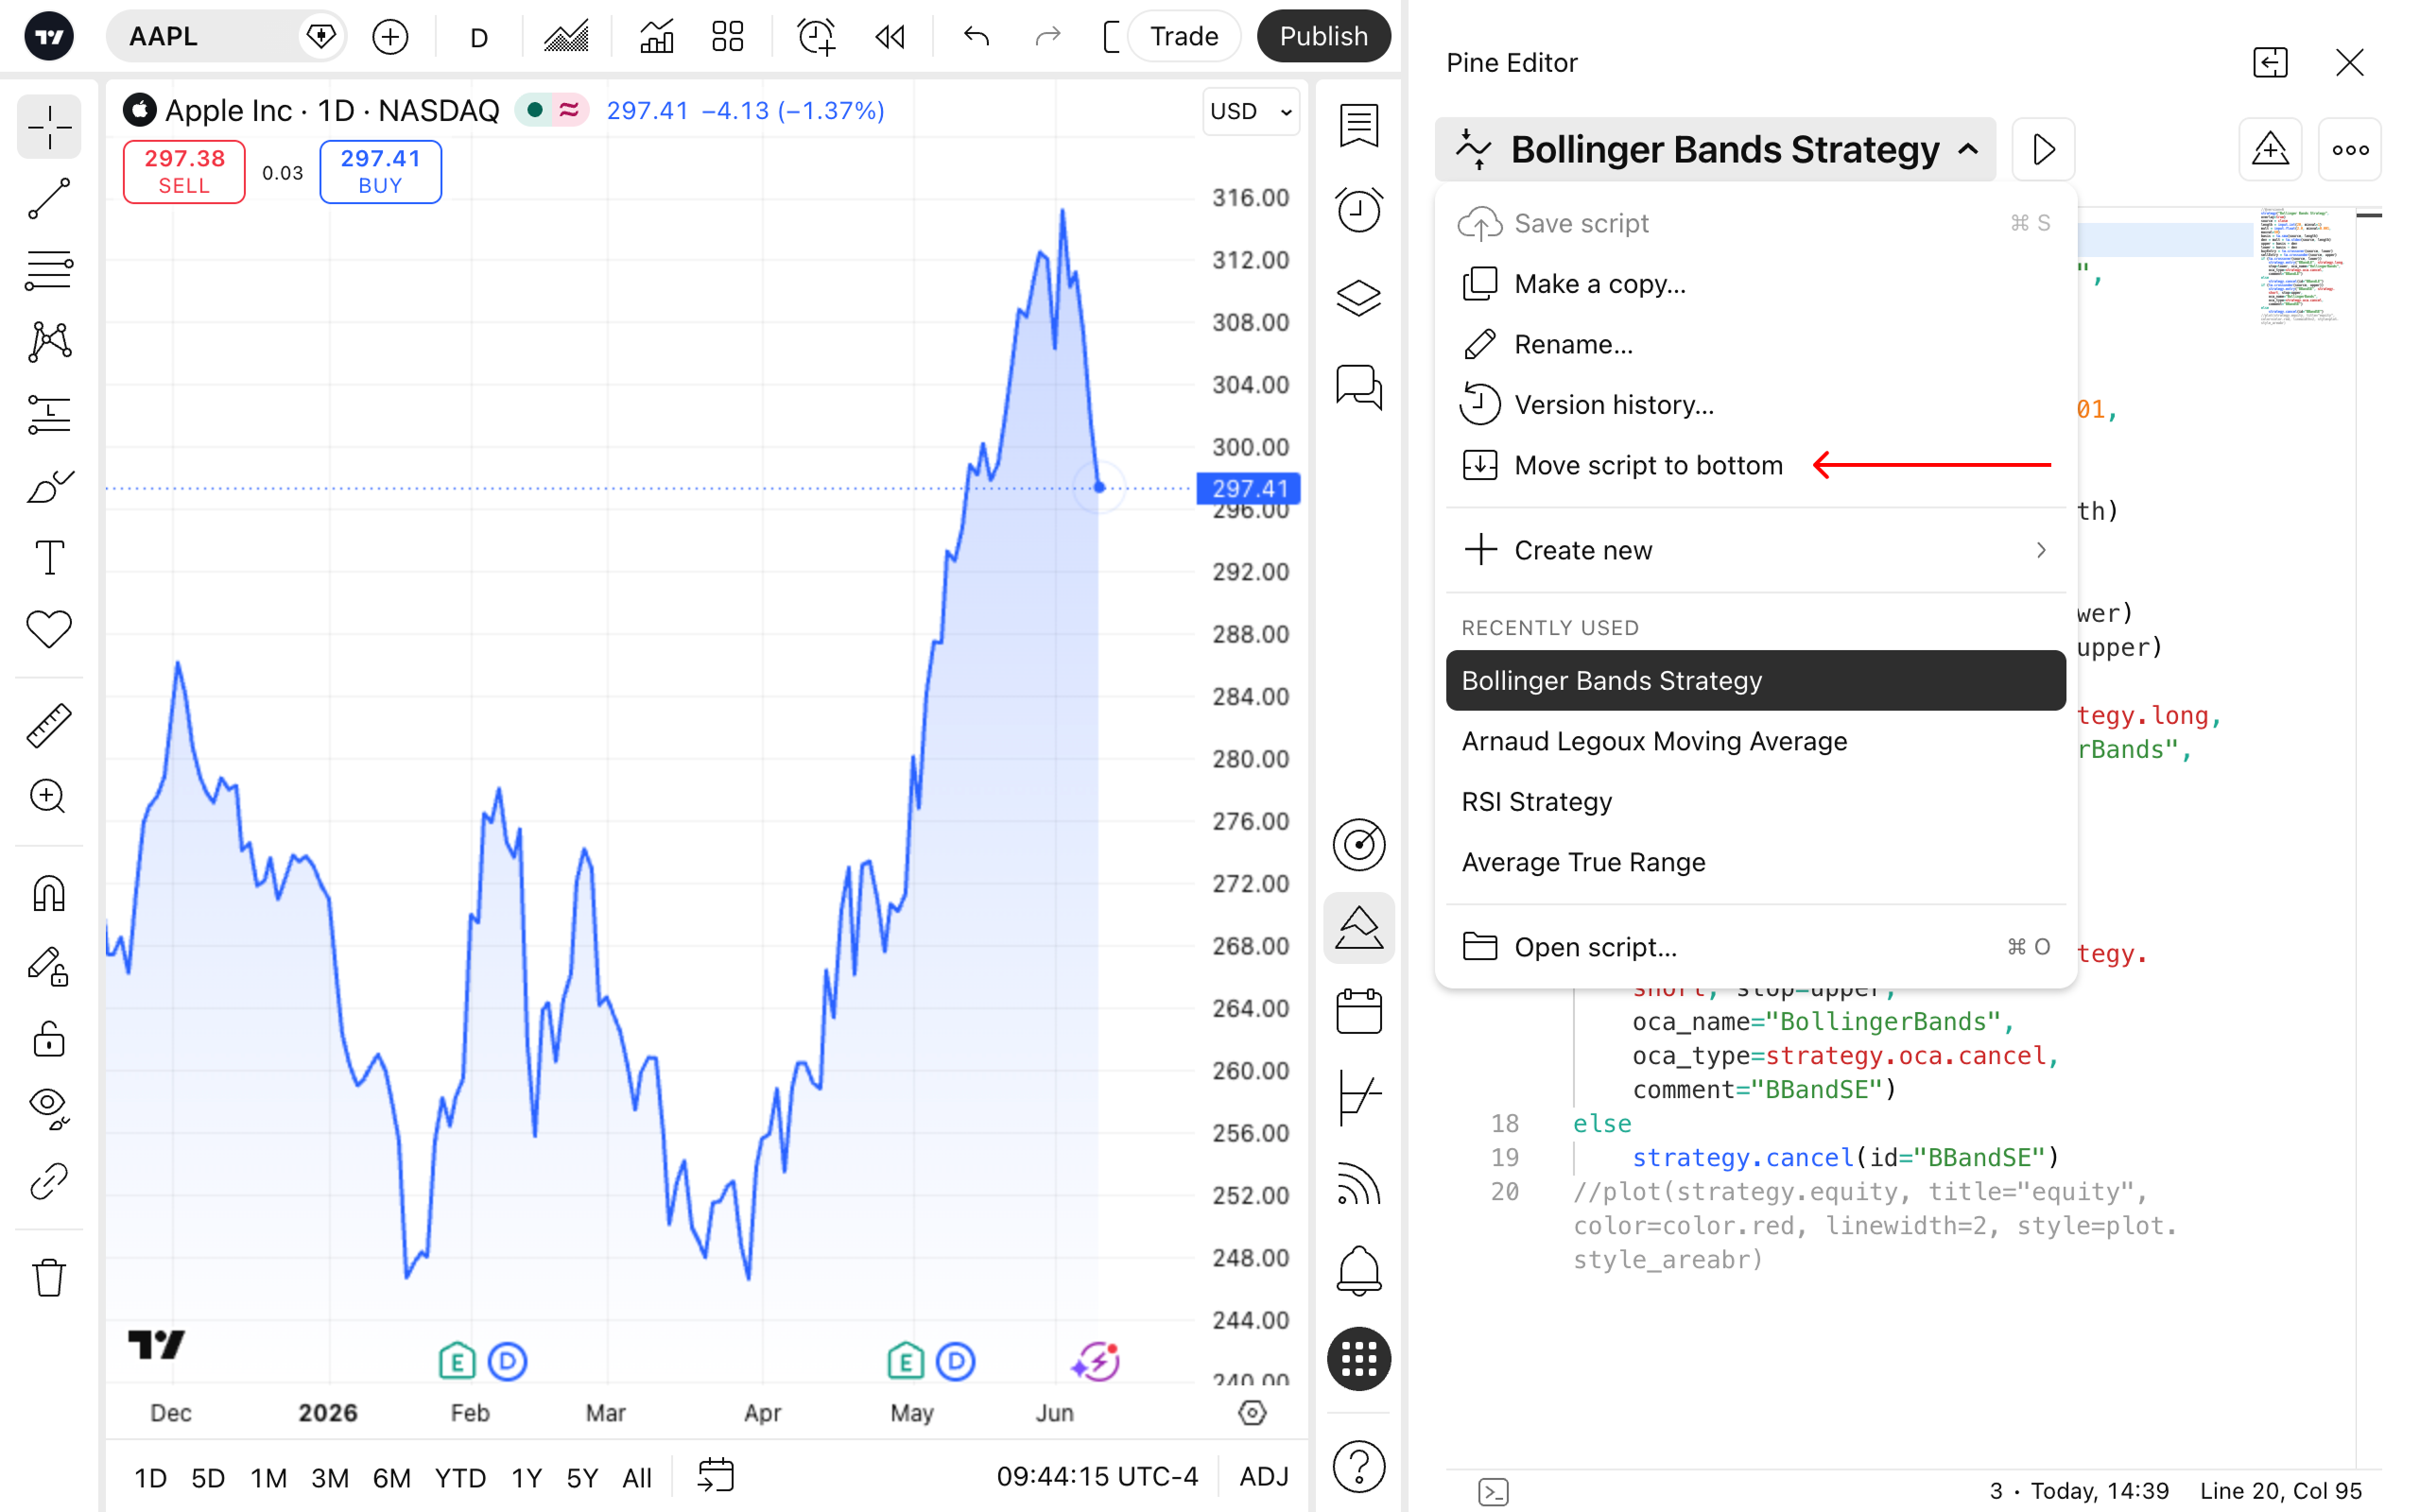Open the TradingView main menu logo

pos(49,37)
